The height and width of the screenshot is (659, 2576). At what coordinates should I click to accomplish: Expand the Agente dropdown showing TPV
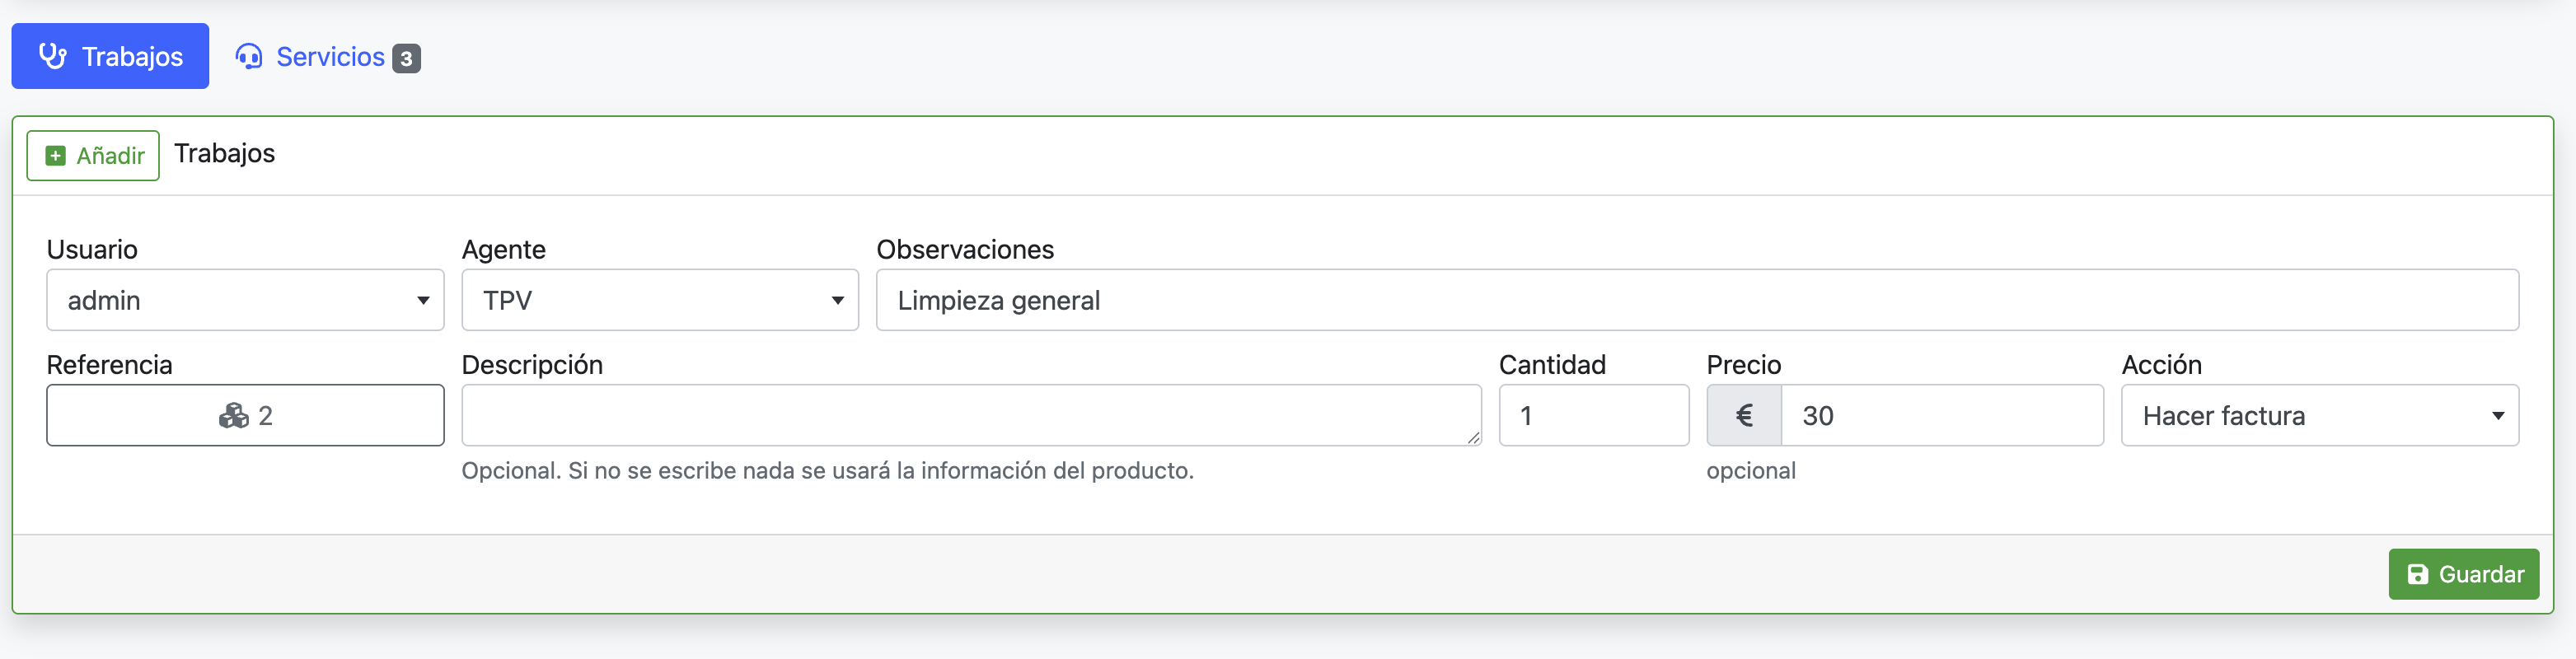[660, 300]
